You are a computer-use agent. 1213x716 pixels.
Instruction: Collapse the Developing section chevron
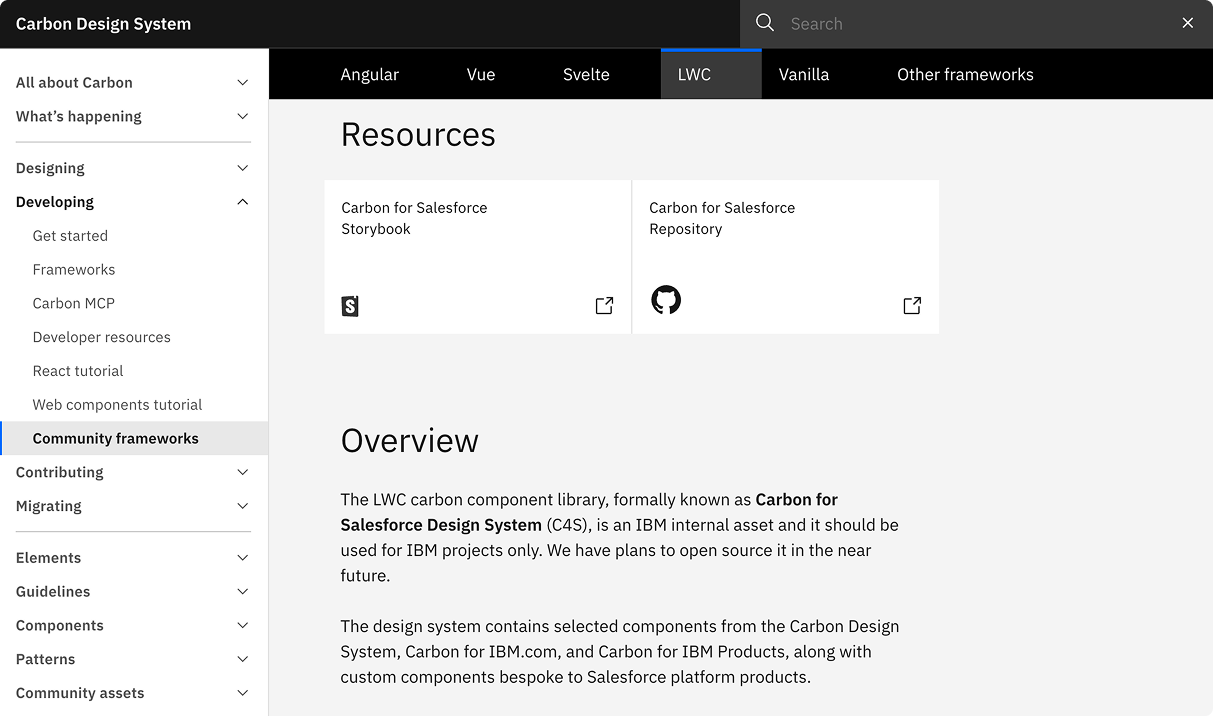242,202
